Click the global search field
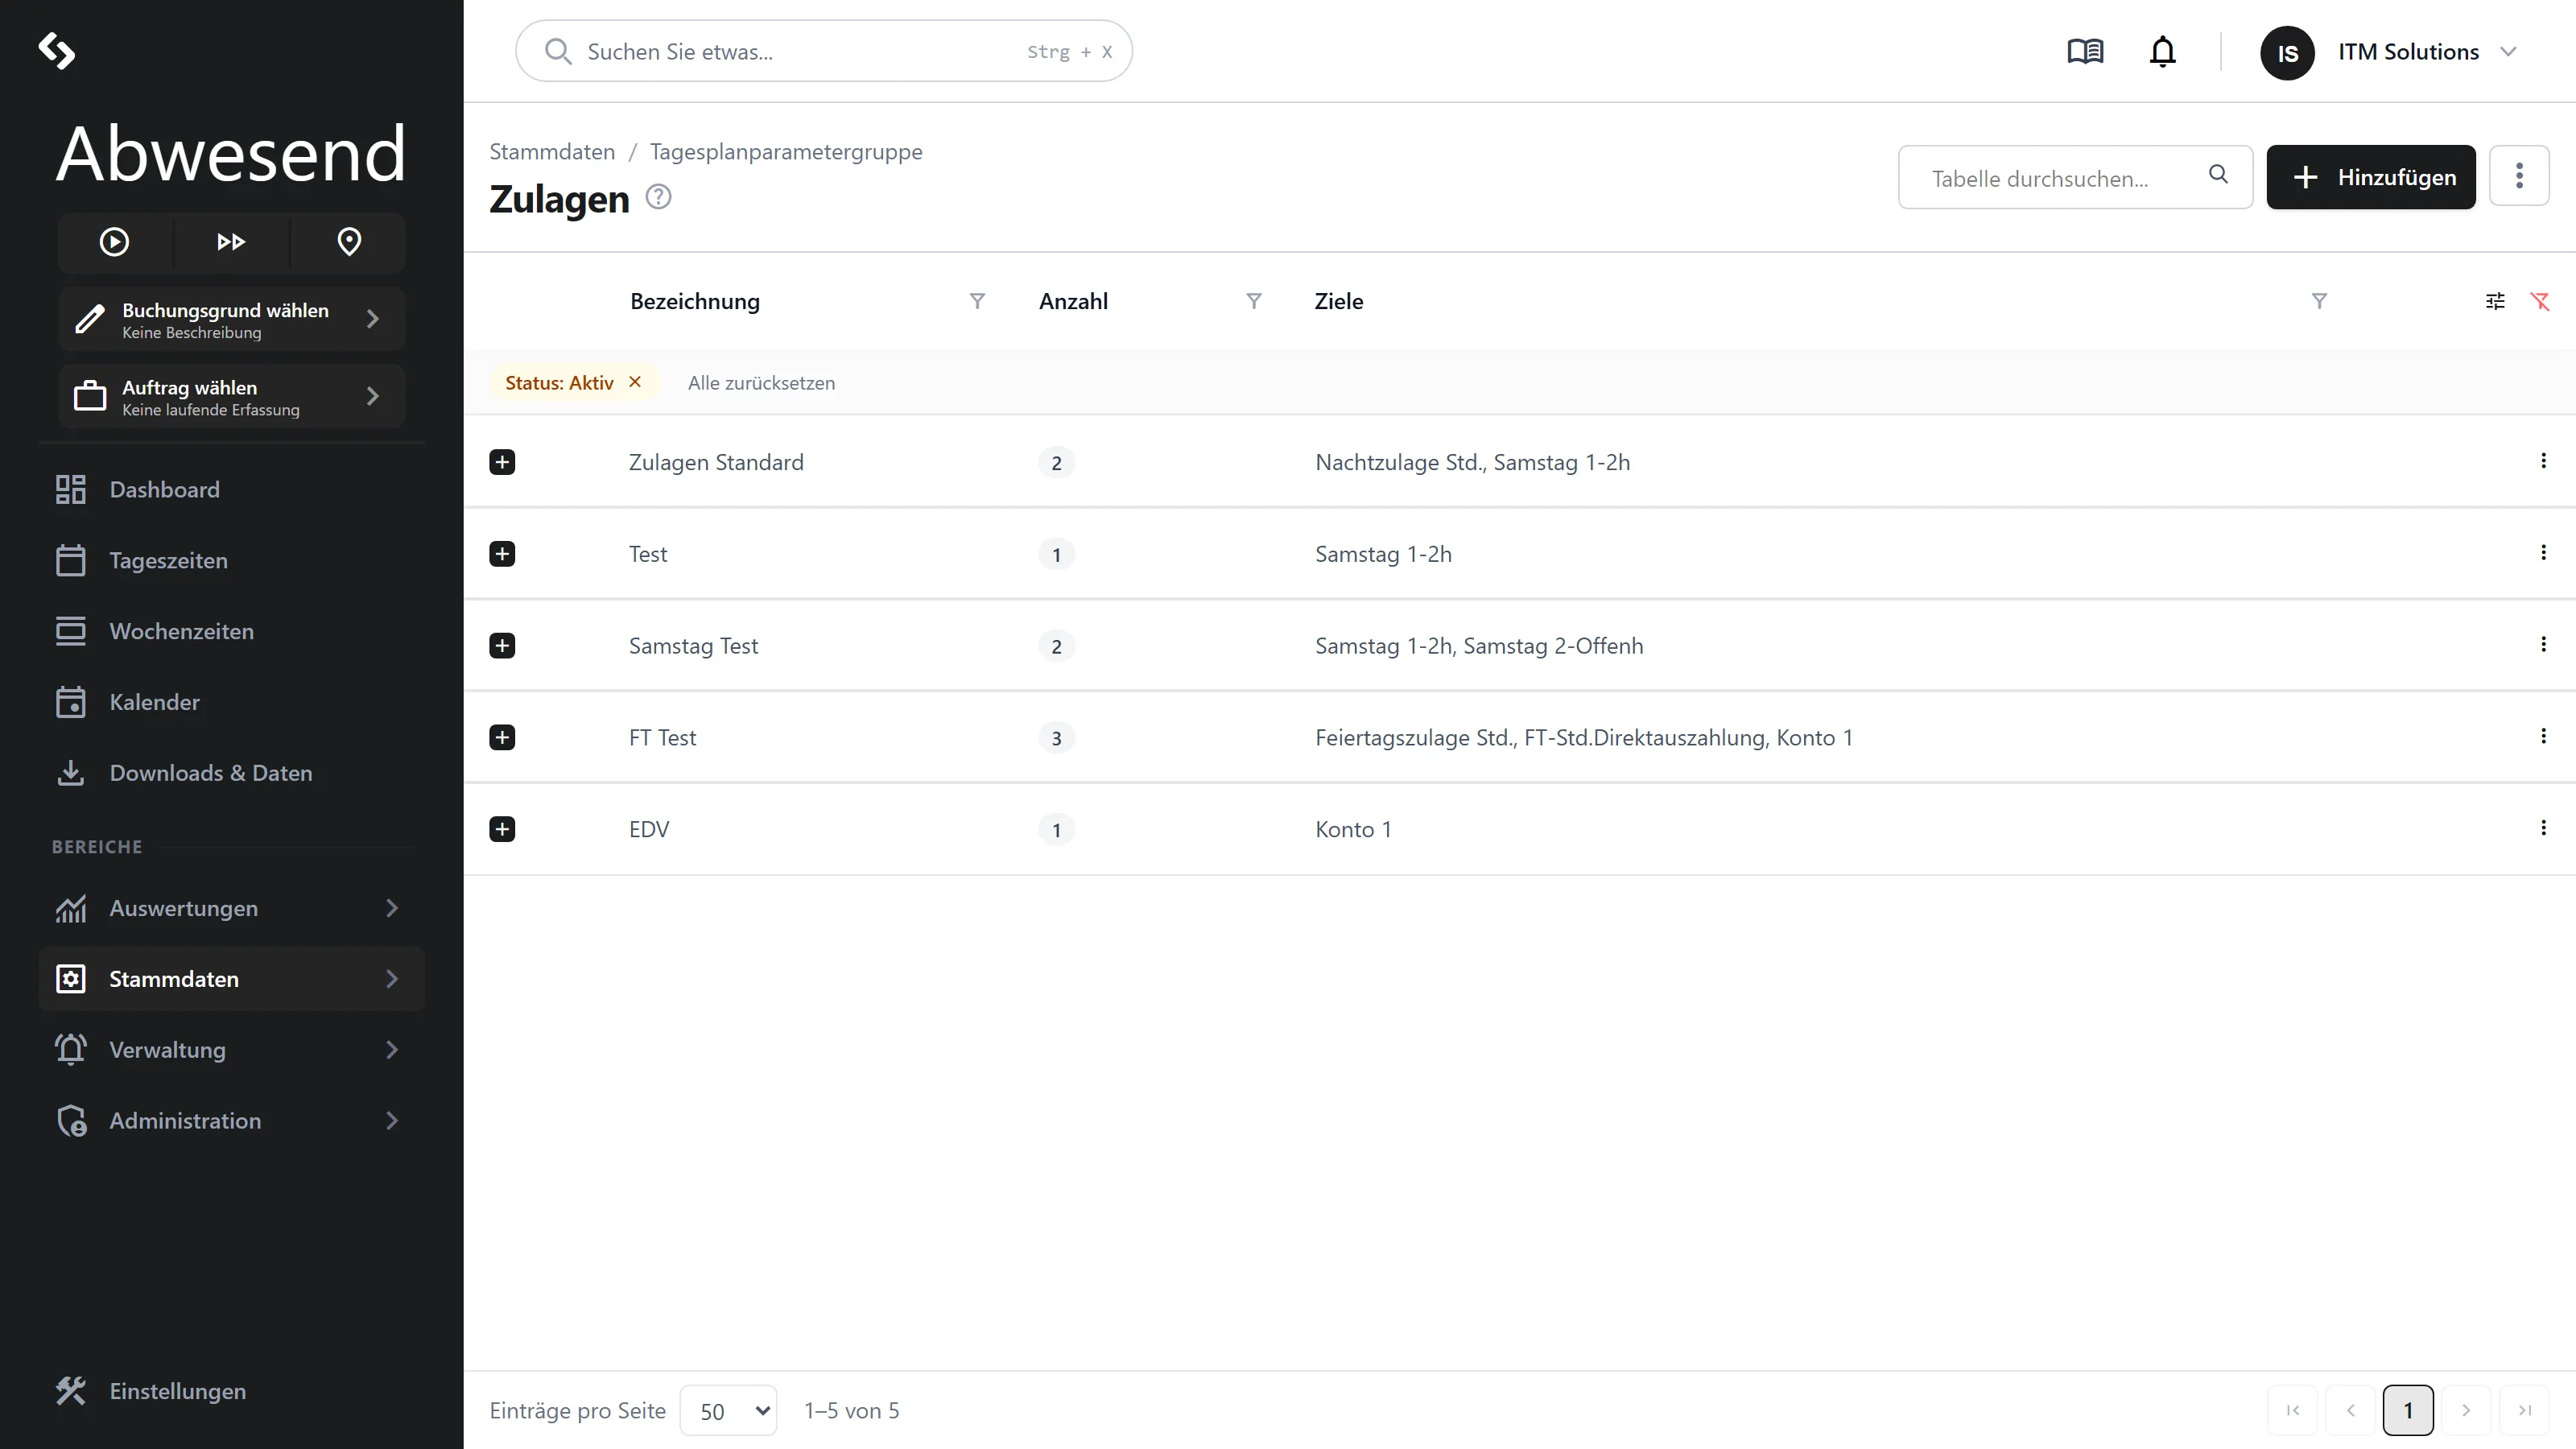Viewport: 2576px width, 1449px height. pos(824,51)
